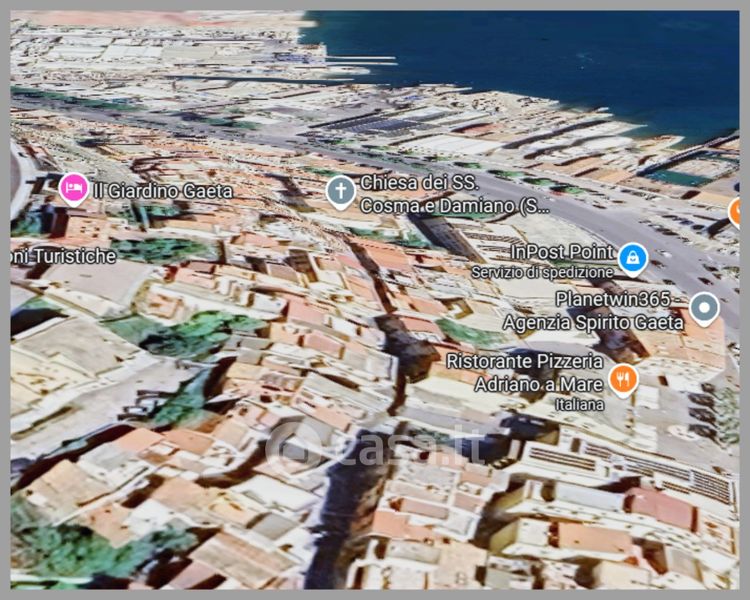Open Planetwin365 - Agenzia Spirito Gaeta label
The height and width of the screenshot is (600, 750).
pos(593,311)
